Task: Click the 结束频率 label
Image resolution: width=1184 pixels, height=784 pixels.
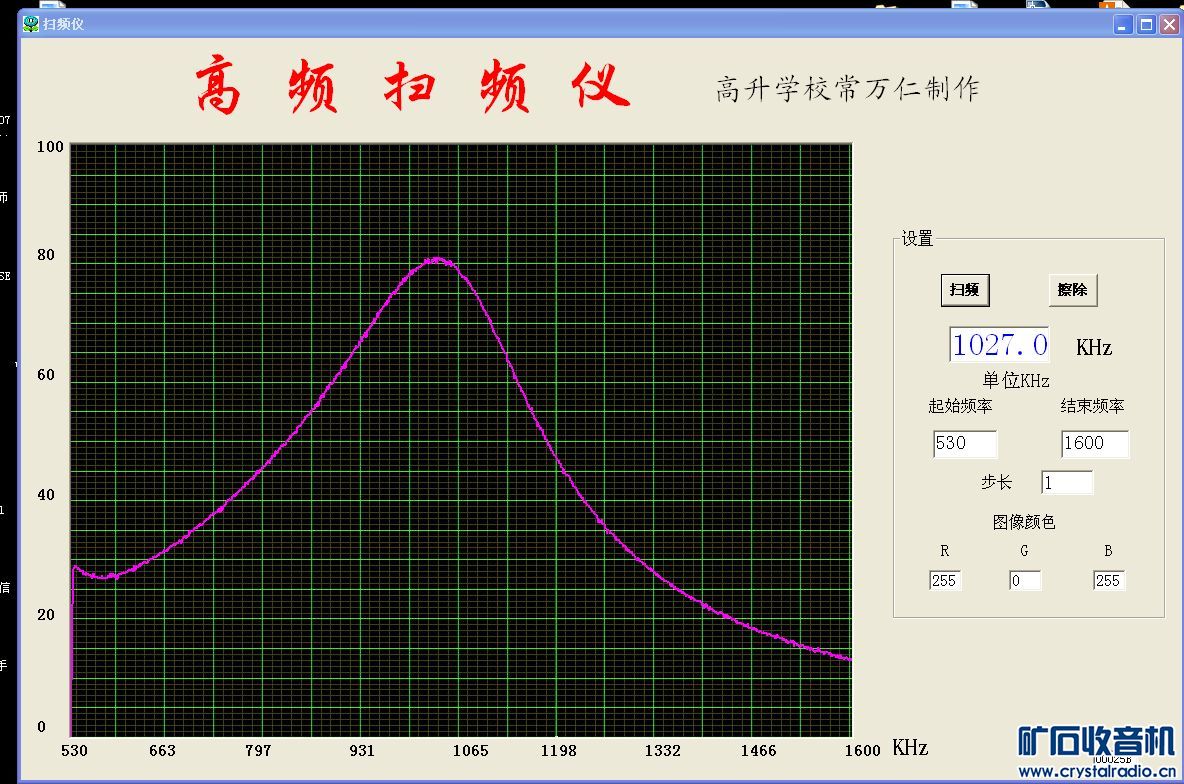Action: click(x=1092, y=406)
